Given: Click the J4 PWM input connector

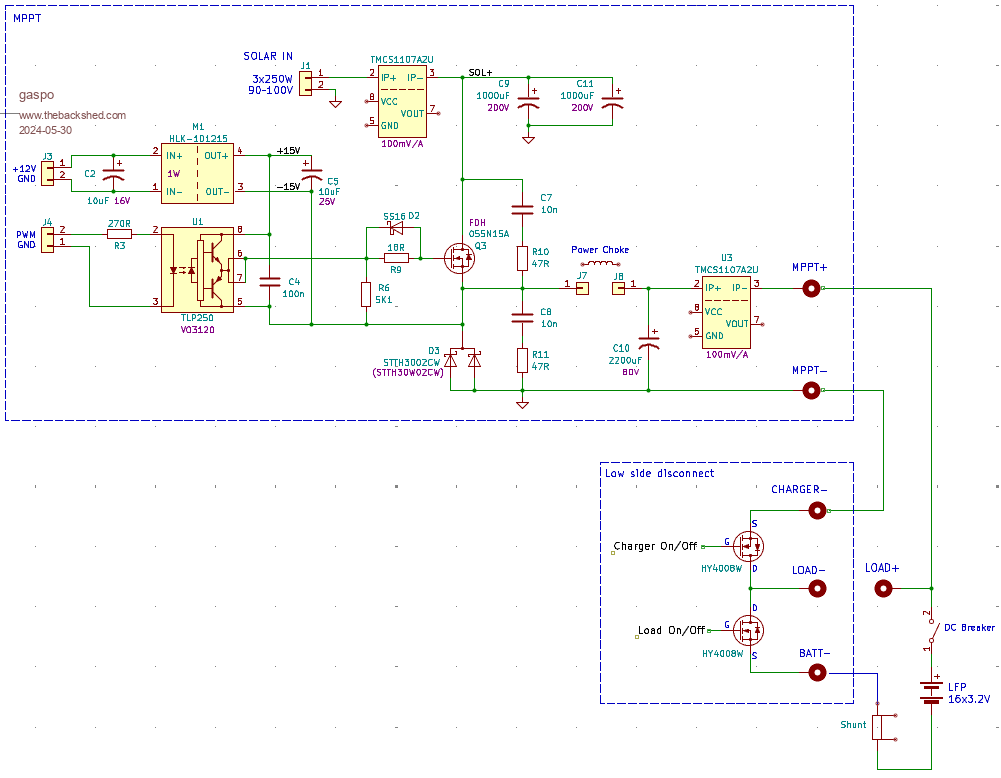Looking at the screenshot, I should tap(47, 236).
